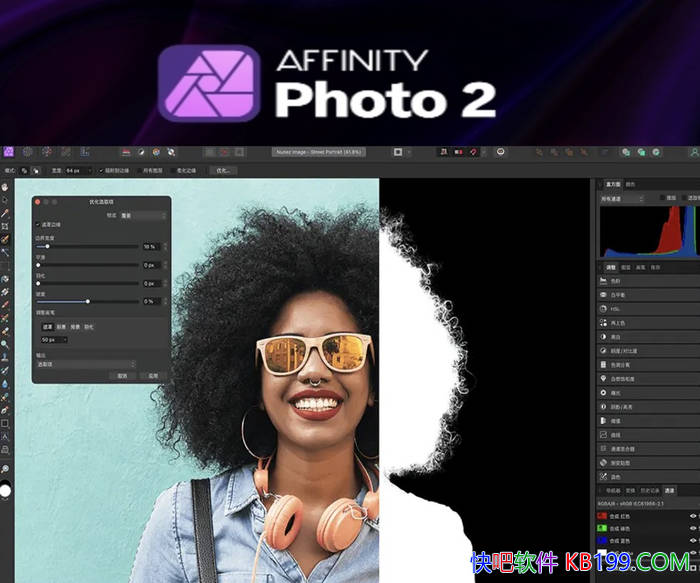Hide the Composite Green channel

(693, 529)
